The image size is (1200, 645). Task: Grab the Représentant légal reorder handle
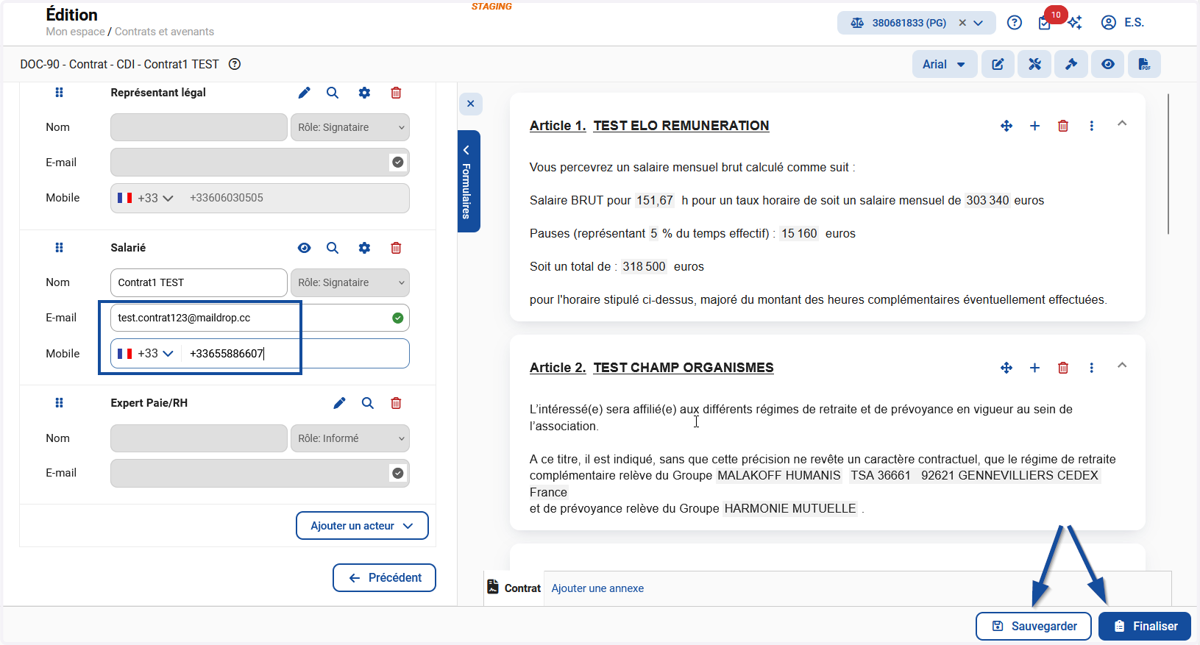(59, 92)
